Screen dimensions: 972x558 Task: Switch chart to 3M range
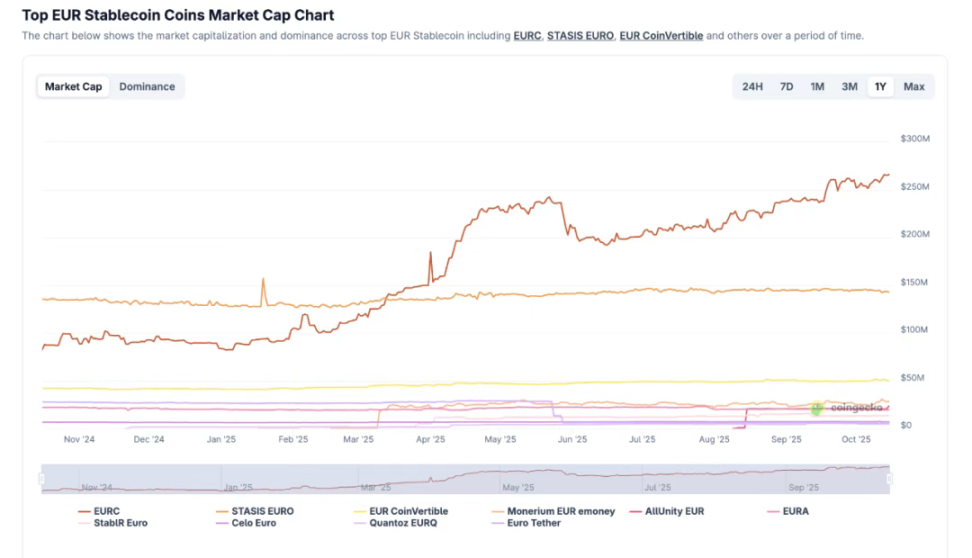[849, 87]
